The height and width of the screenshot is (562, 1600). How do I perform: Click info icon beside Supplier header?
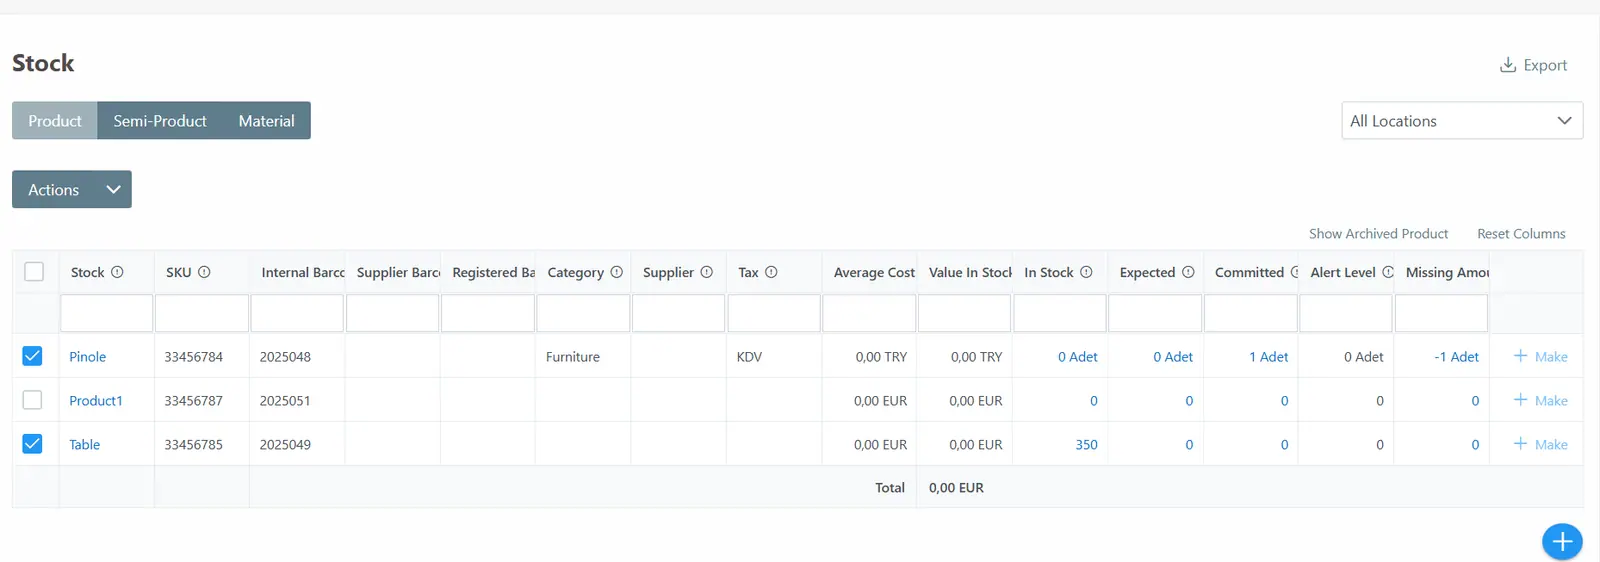[707, 272]
